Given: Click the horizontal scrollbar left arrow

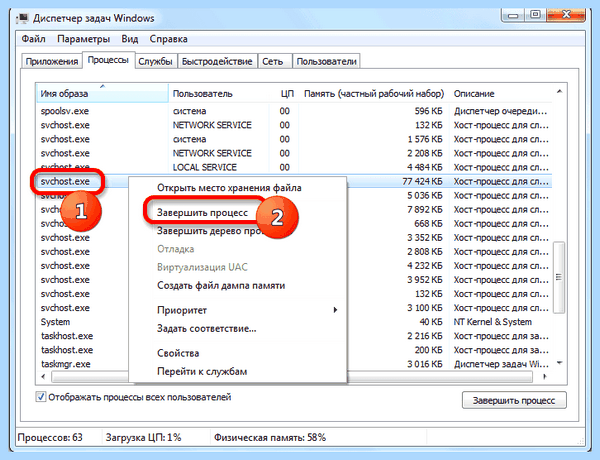Looking at the screenshot, I should pyautogui.click(x=43, y=377).
